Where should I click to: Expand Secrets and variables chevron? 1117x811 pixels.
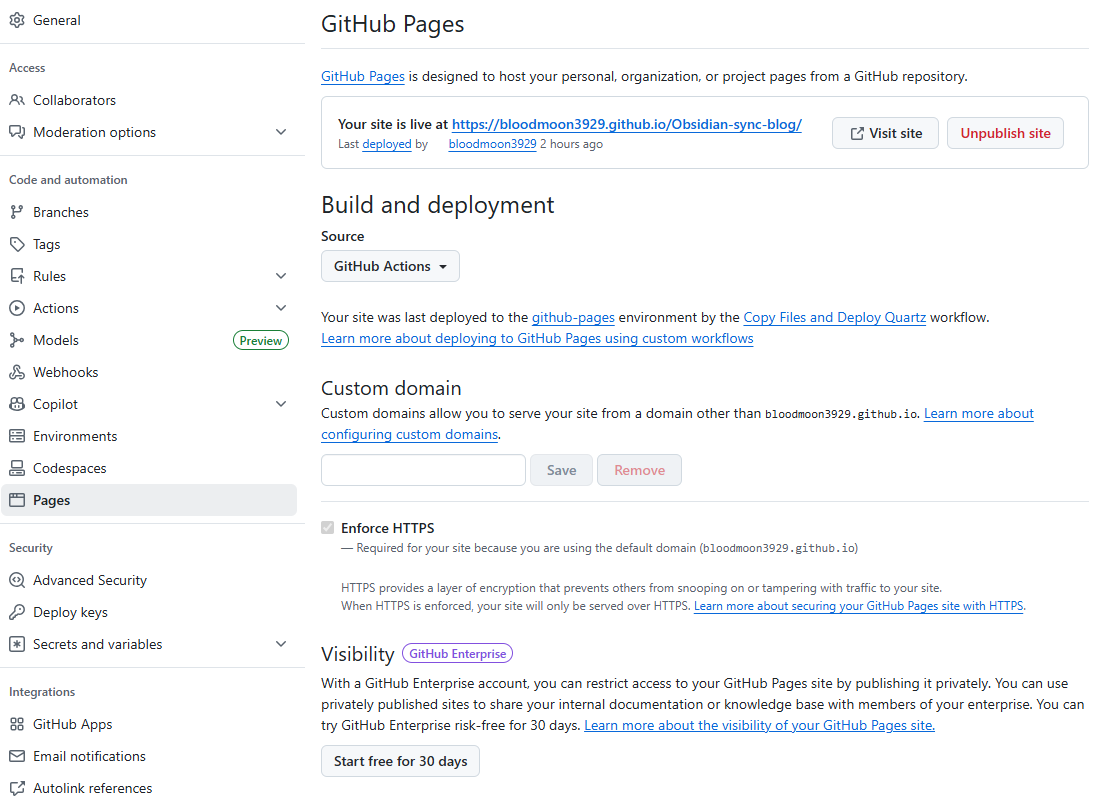tap(281, 644)
